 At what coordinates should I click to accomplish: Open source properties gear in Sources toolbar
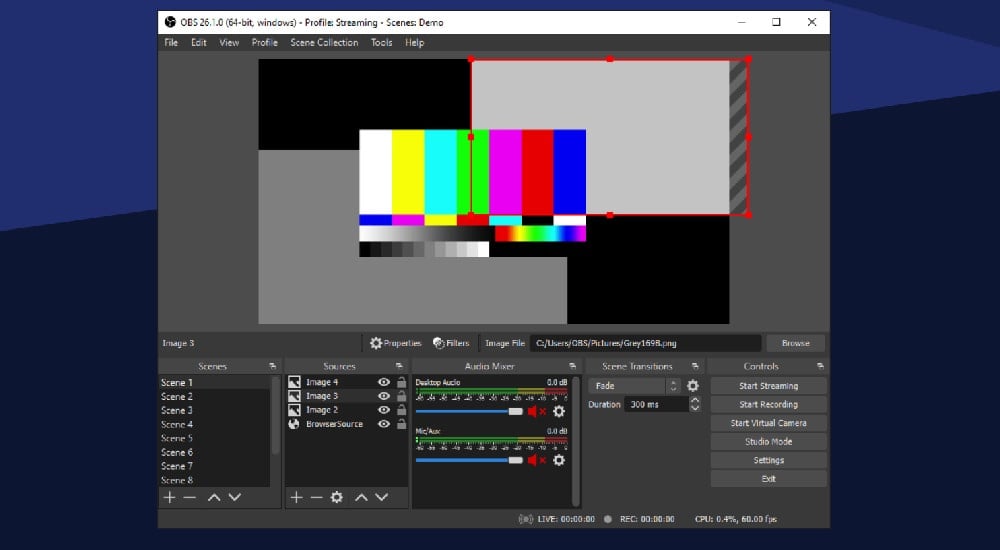coord(337,497)
